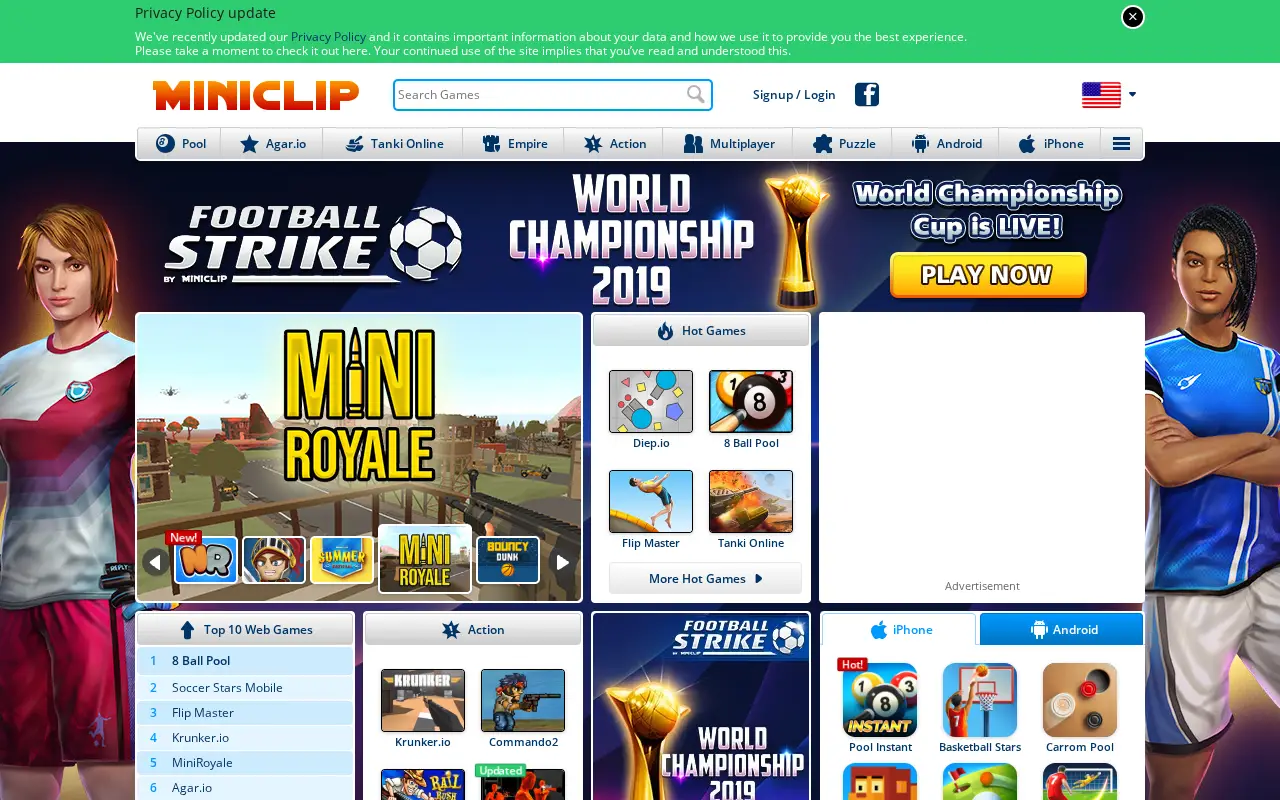Screen dimensions: 1280x800
Task: Open Signup / Login link
Action: [794, 95]
